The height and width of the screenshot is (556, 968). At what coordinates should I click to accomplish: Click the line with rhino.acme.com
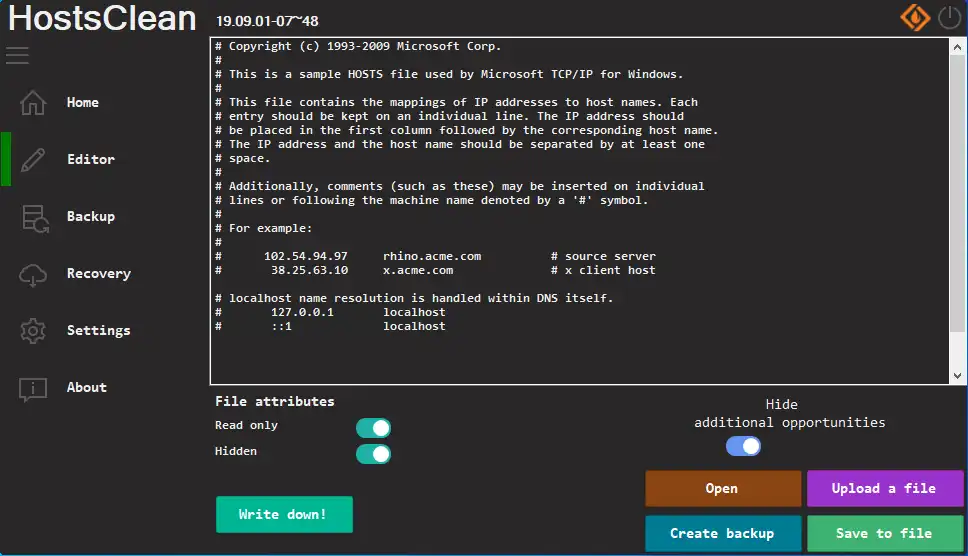pos(435,256)
